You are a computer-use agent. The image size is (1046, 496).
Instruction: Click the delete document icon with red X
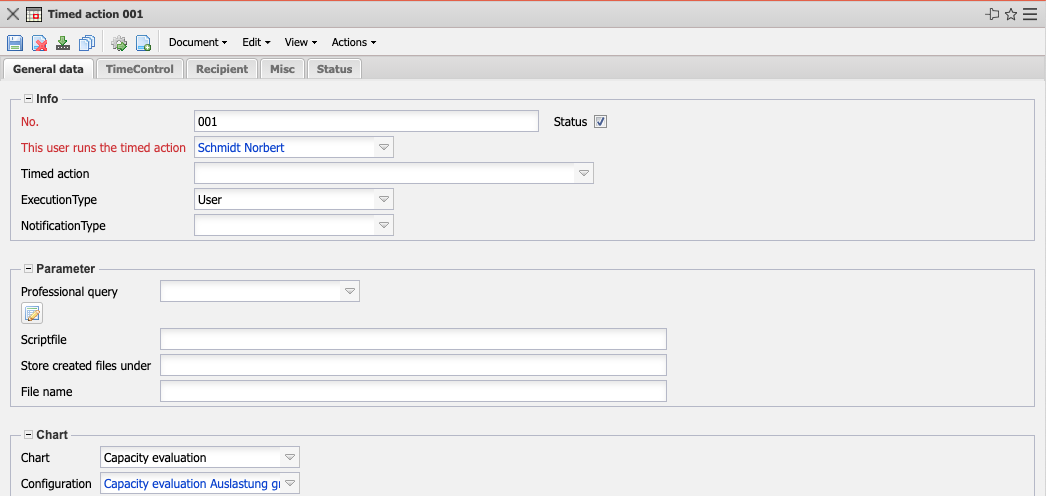39,43
